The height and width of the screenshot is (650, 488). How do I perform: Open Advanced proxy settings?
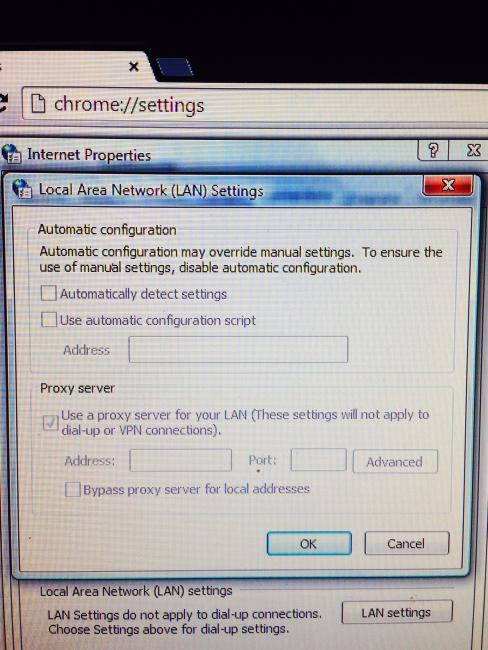point(395,461)
